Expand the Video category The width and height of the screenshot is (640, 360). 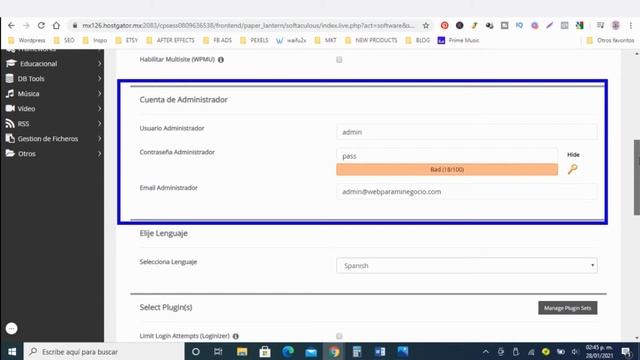coord(99,109)
